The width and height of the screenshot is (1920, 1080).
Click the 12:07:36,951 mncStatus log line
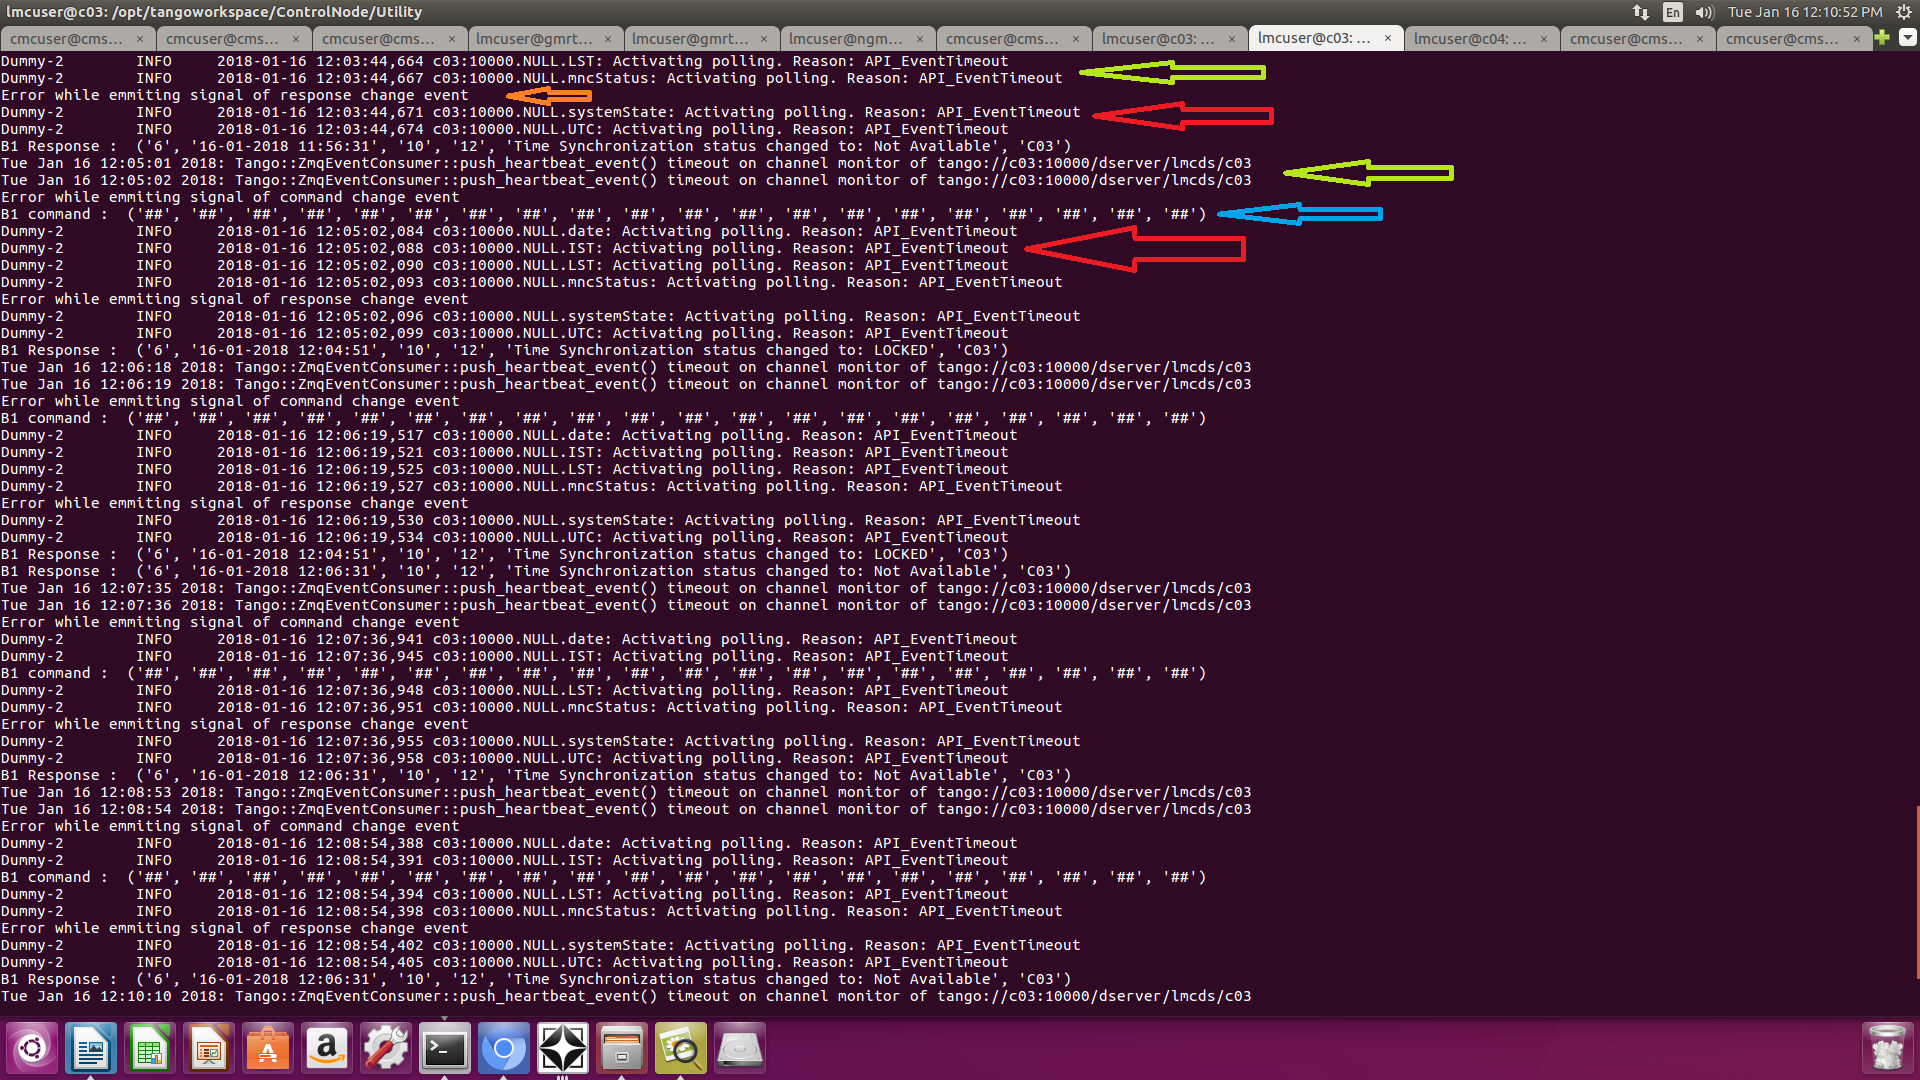[531, 707]
